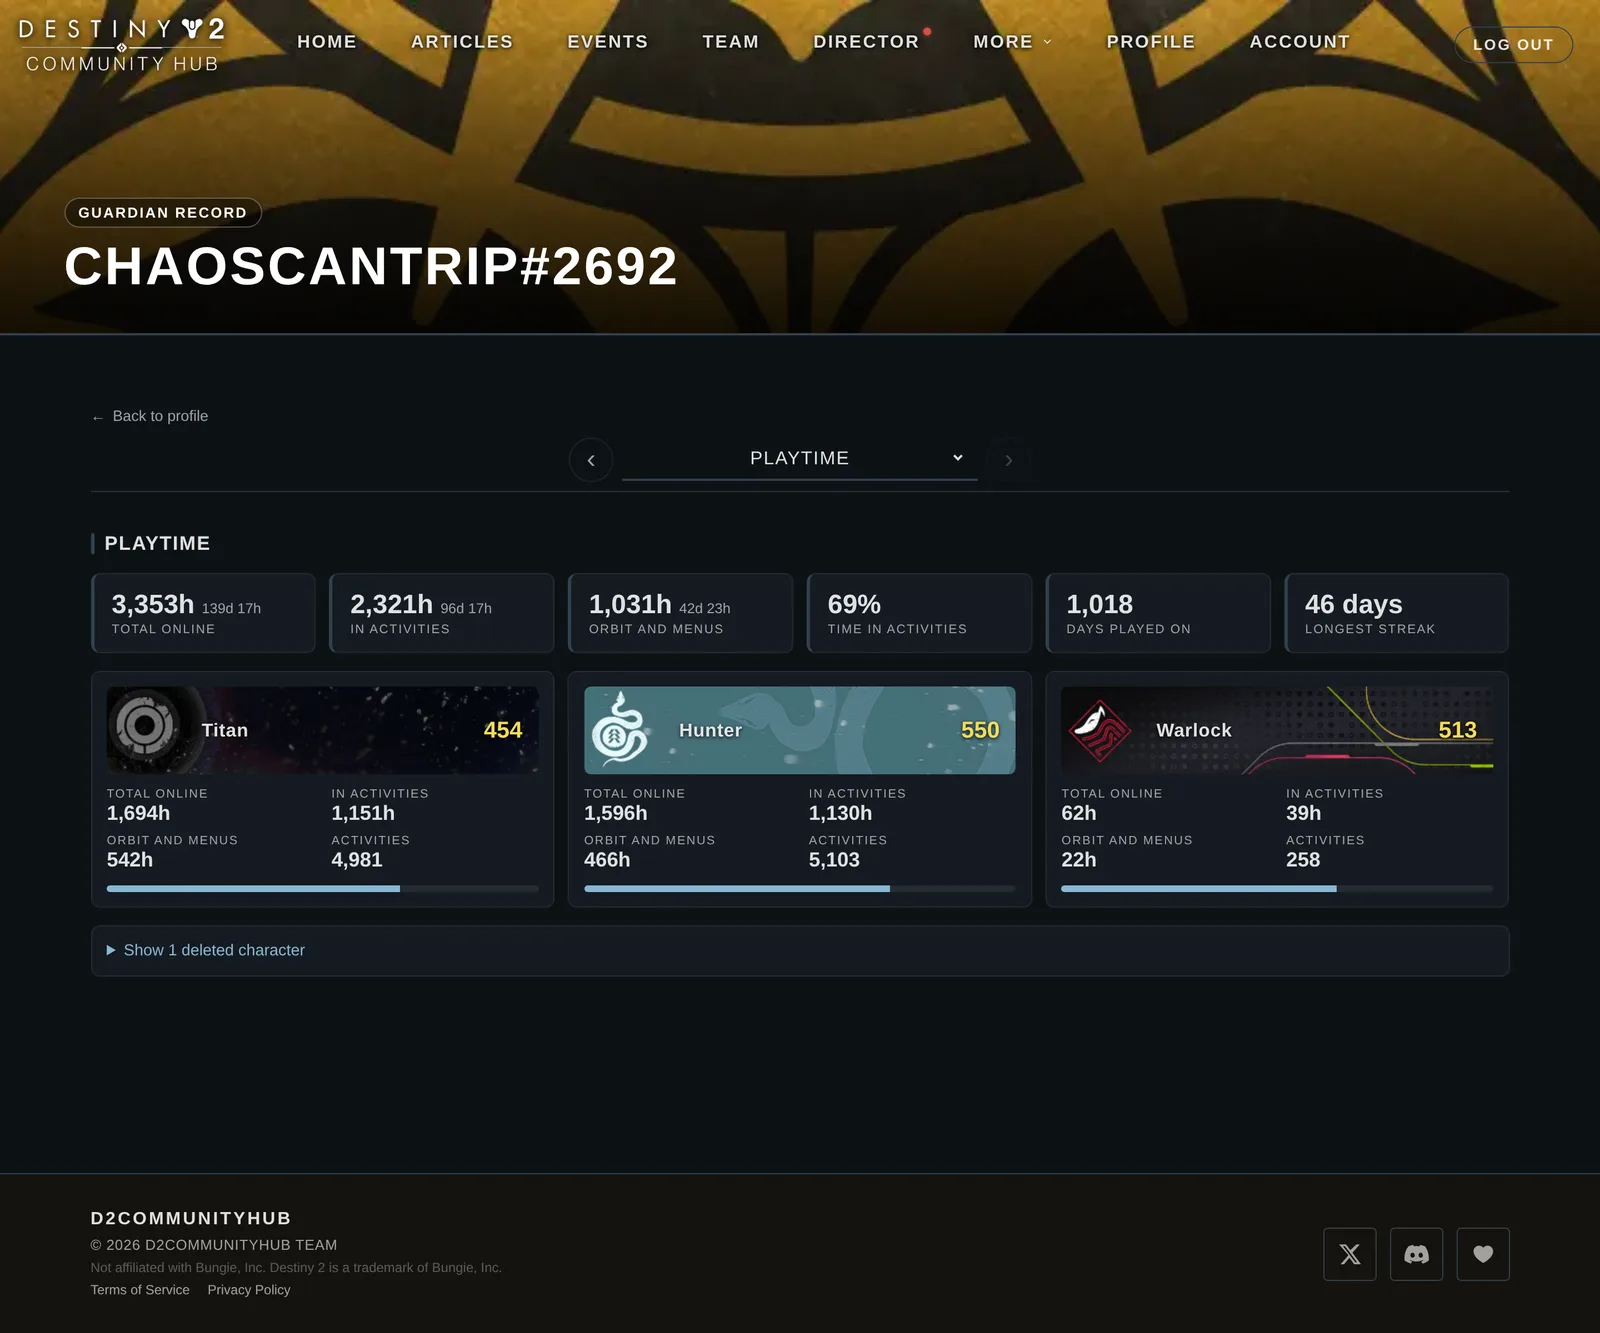Click the Destiny 2 Community Hub logo
Screen dimensions: 1600x1333
click(x=122, y=45)
